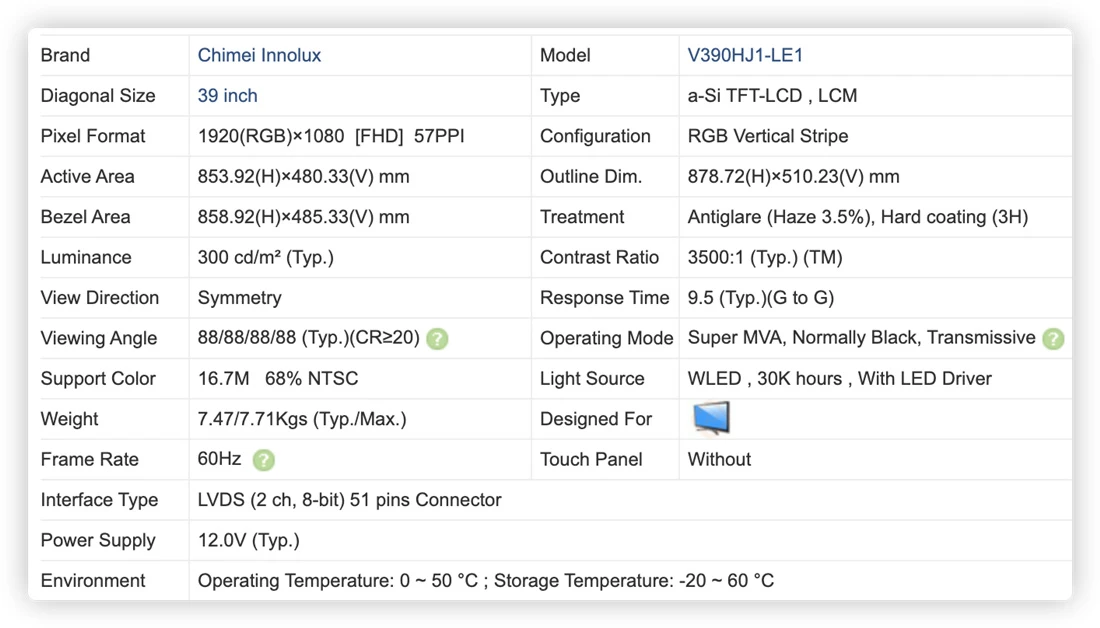1100x628 pixels.
Task: Open the V390HJ1-LE1 model link
Action: [744, 55]
